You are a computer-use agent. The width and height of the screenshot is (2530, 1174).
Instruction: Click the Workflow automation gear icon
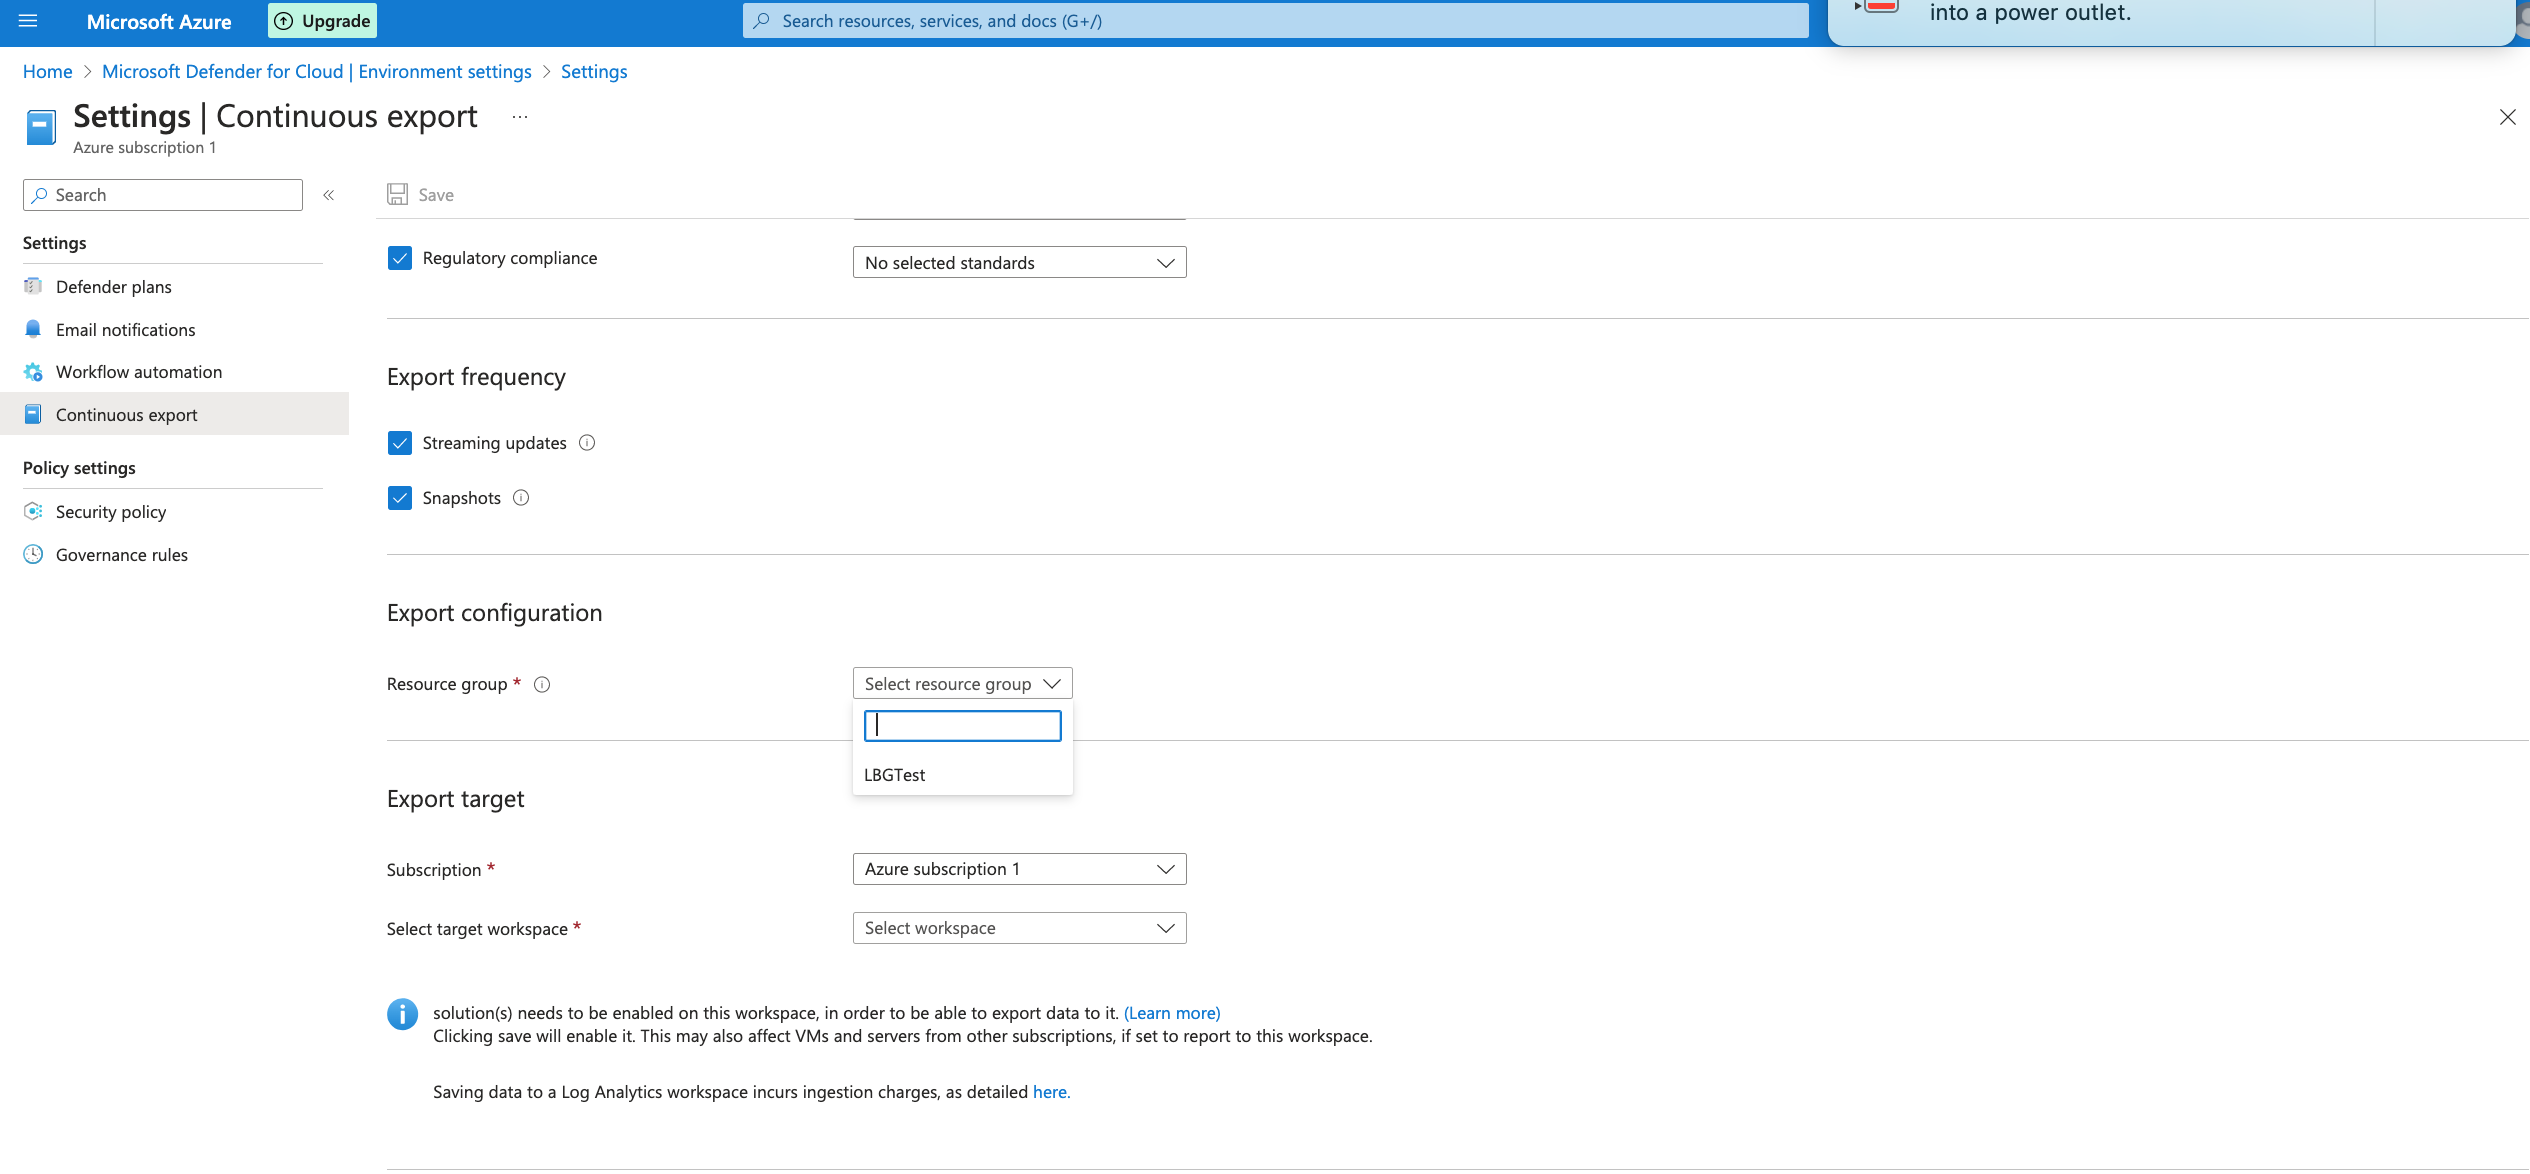[x=33, y=372]
